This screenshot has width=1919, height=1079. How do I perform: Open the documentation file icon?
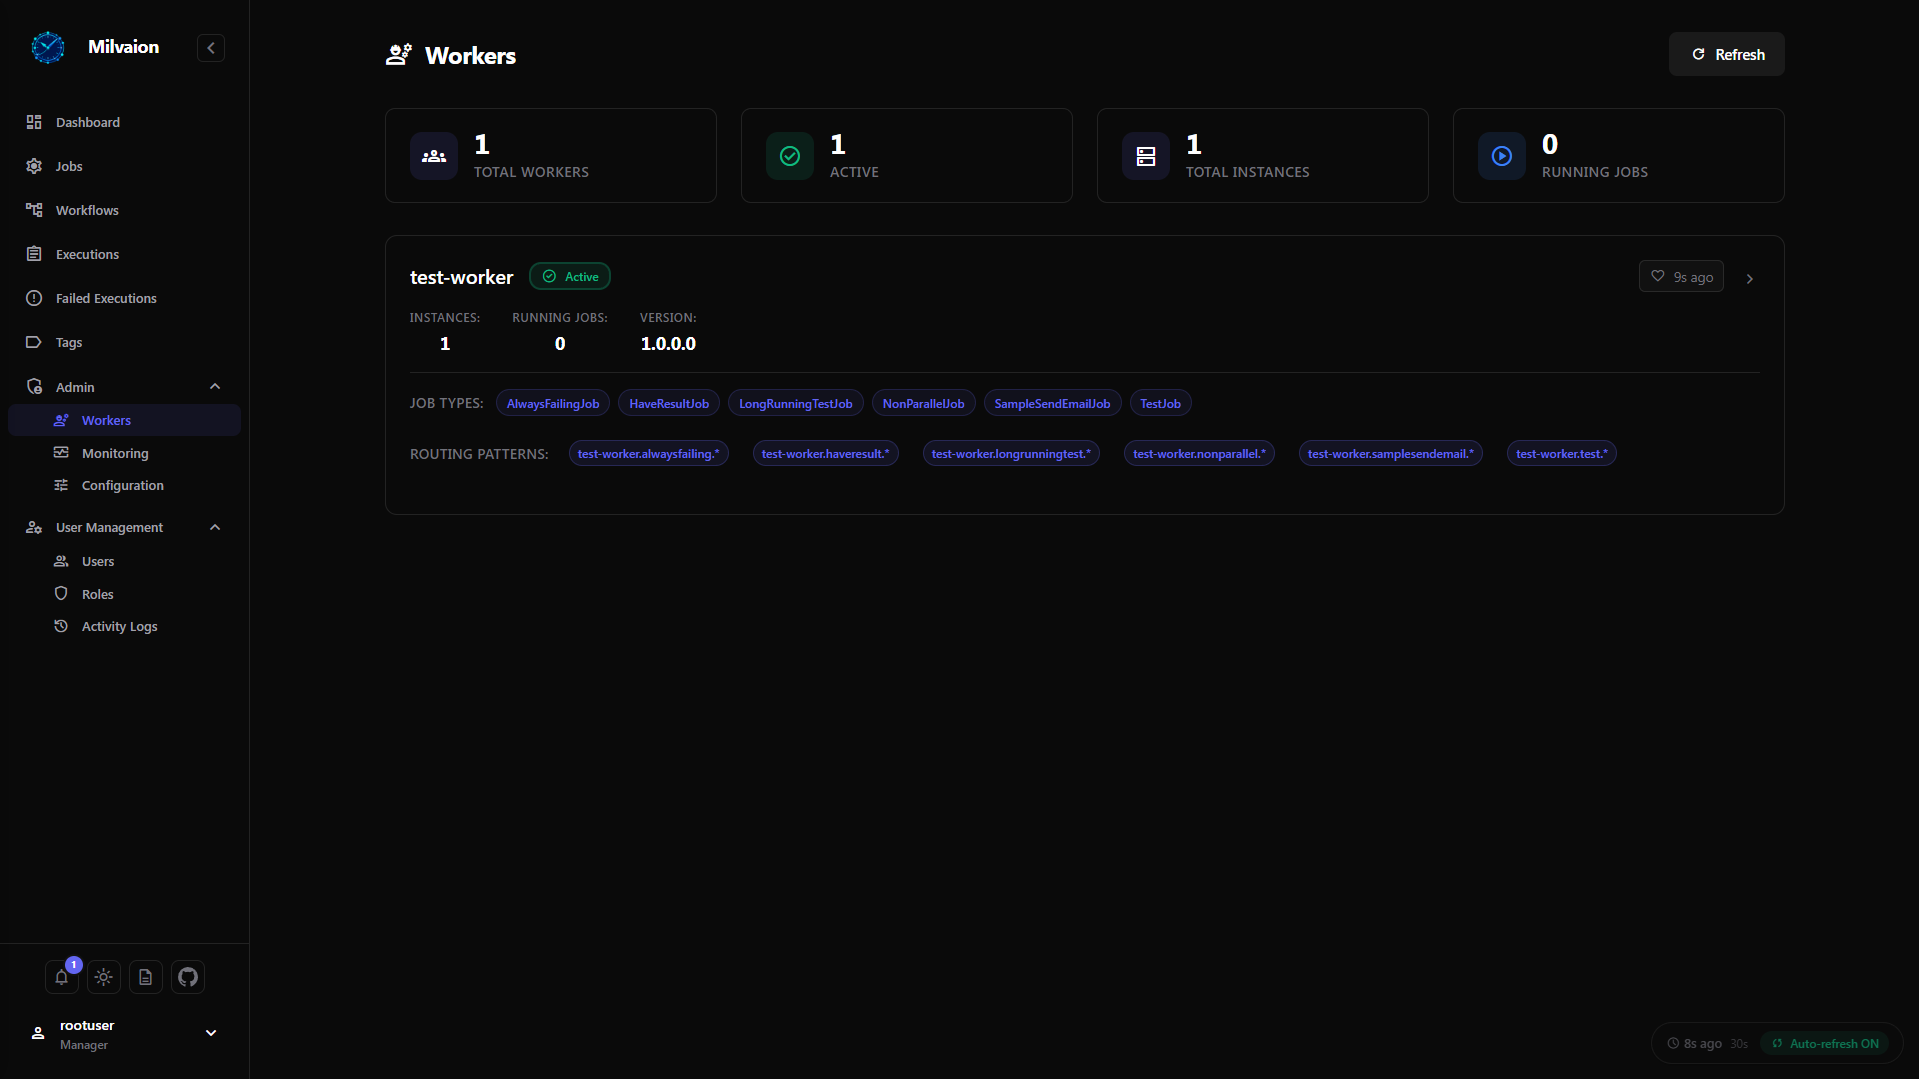(x=146, y=977)
